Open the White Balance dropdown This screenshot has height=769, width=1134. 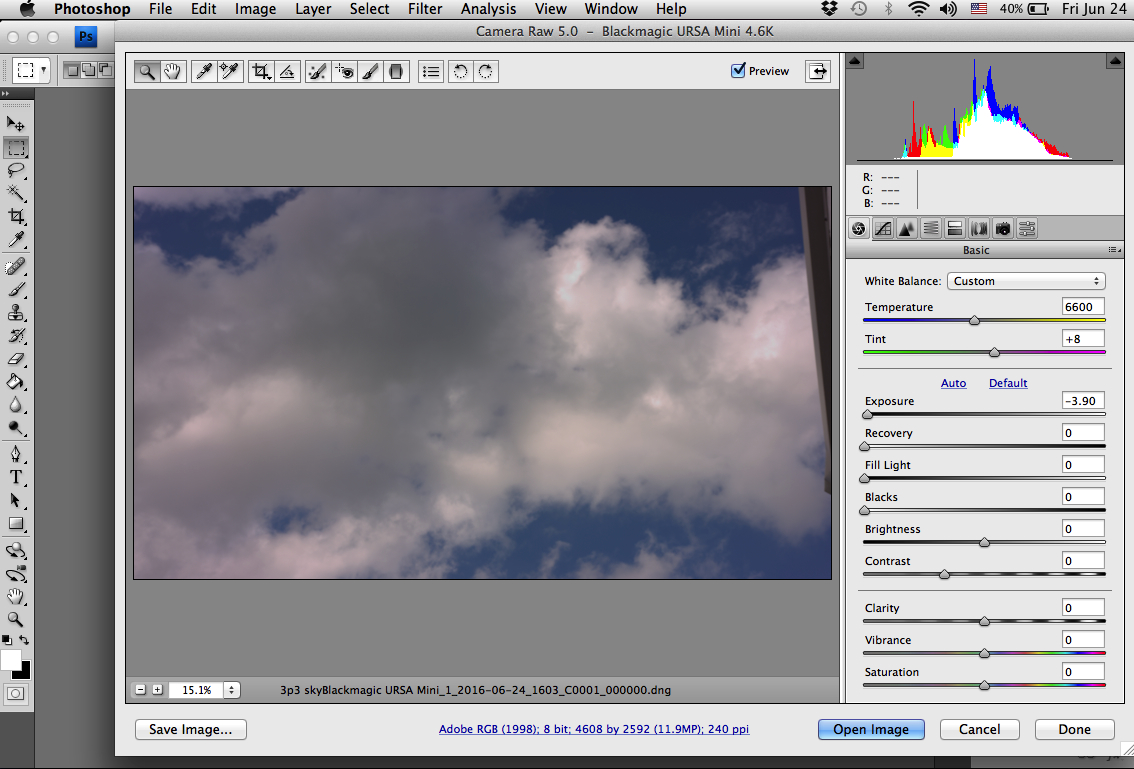(1026, 281)
